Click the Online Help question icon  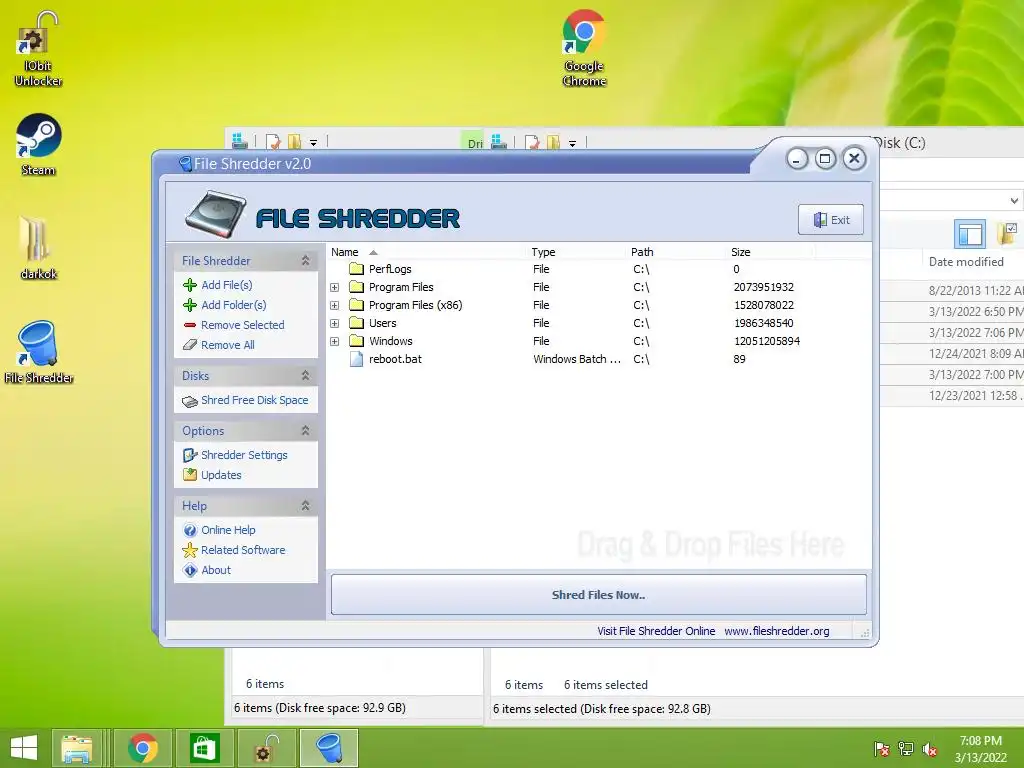[189, 530]
